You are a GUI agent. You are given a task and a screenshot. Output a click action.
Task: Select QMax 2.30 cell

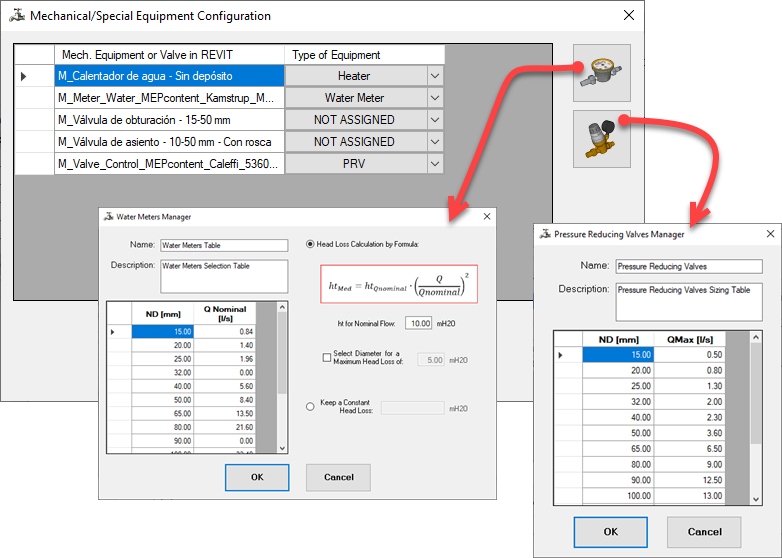[690, 417]
